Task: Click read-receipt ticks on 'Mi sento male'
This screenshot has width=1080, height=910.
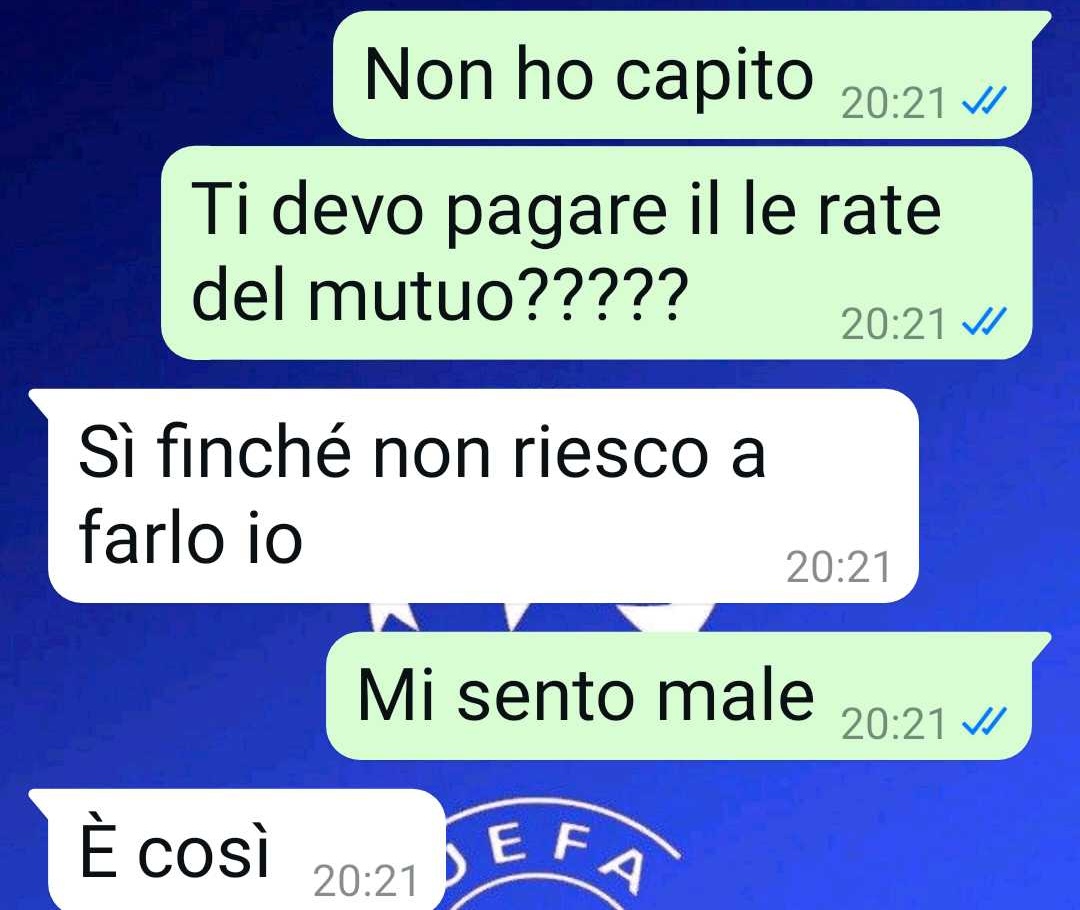Action: pyautogui.click(x=984, y=721)
